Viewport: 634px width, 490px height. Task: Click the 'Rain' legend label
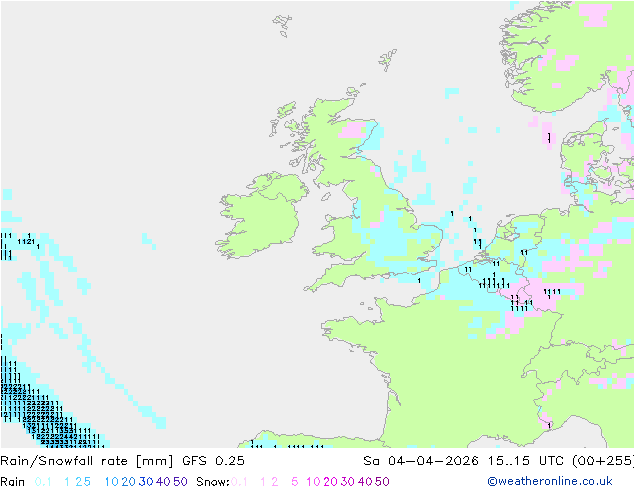13,482
